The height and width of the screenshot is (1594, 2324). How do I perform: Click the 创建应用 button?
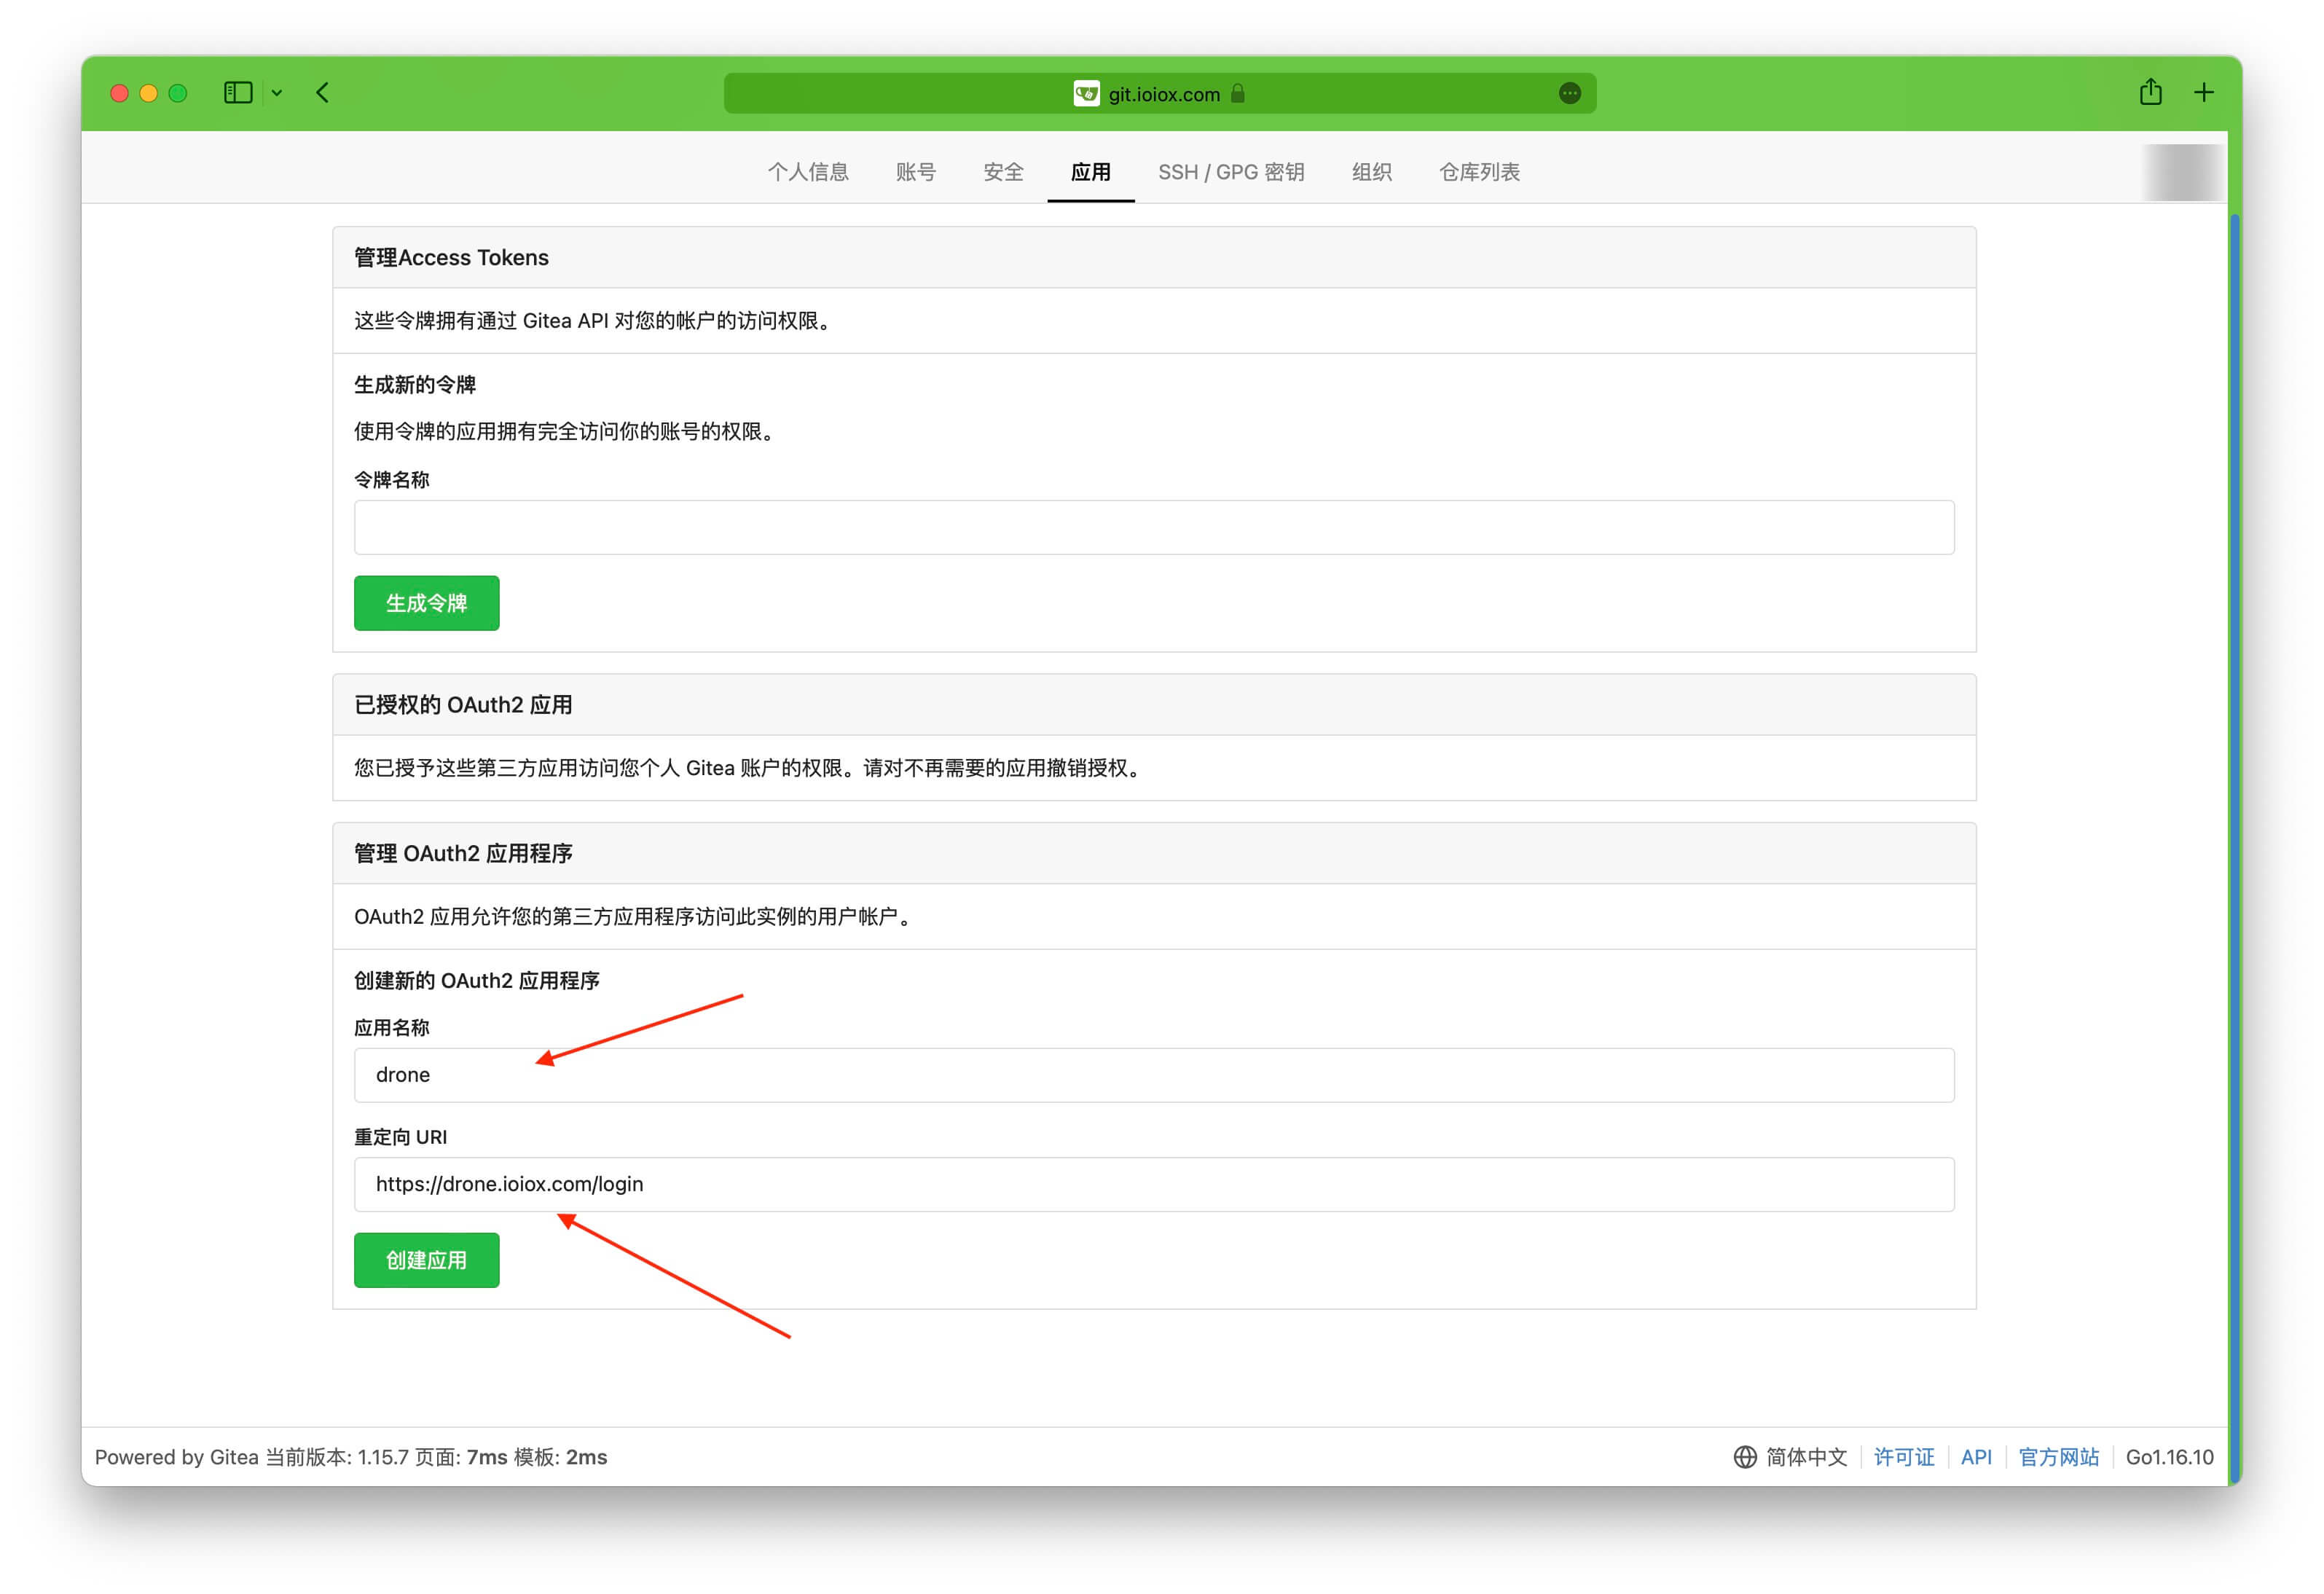click(x=426, y=1260)
